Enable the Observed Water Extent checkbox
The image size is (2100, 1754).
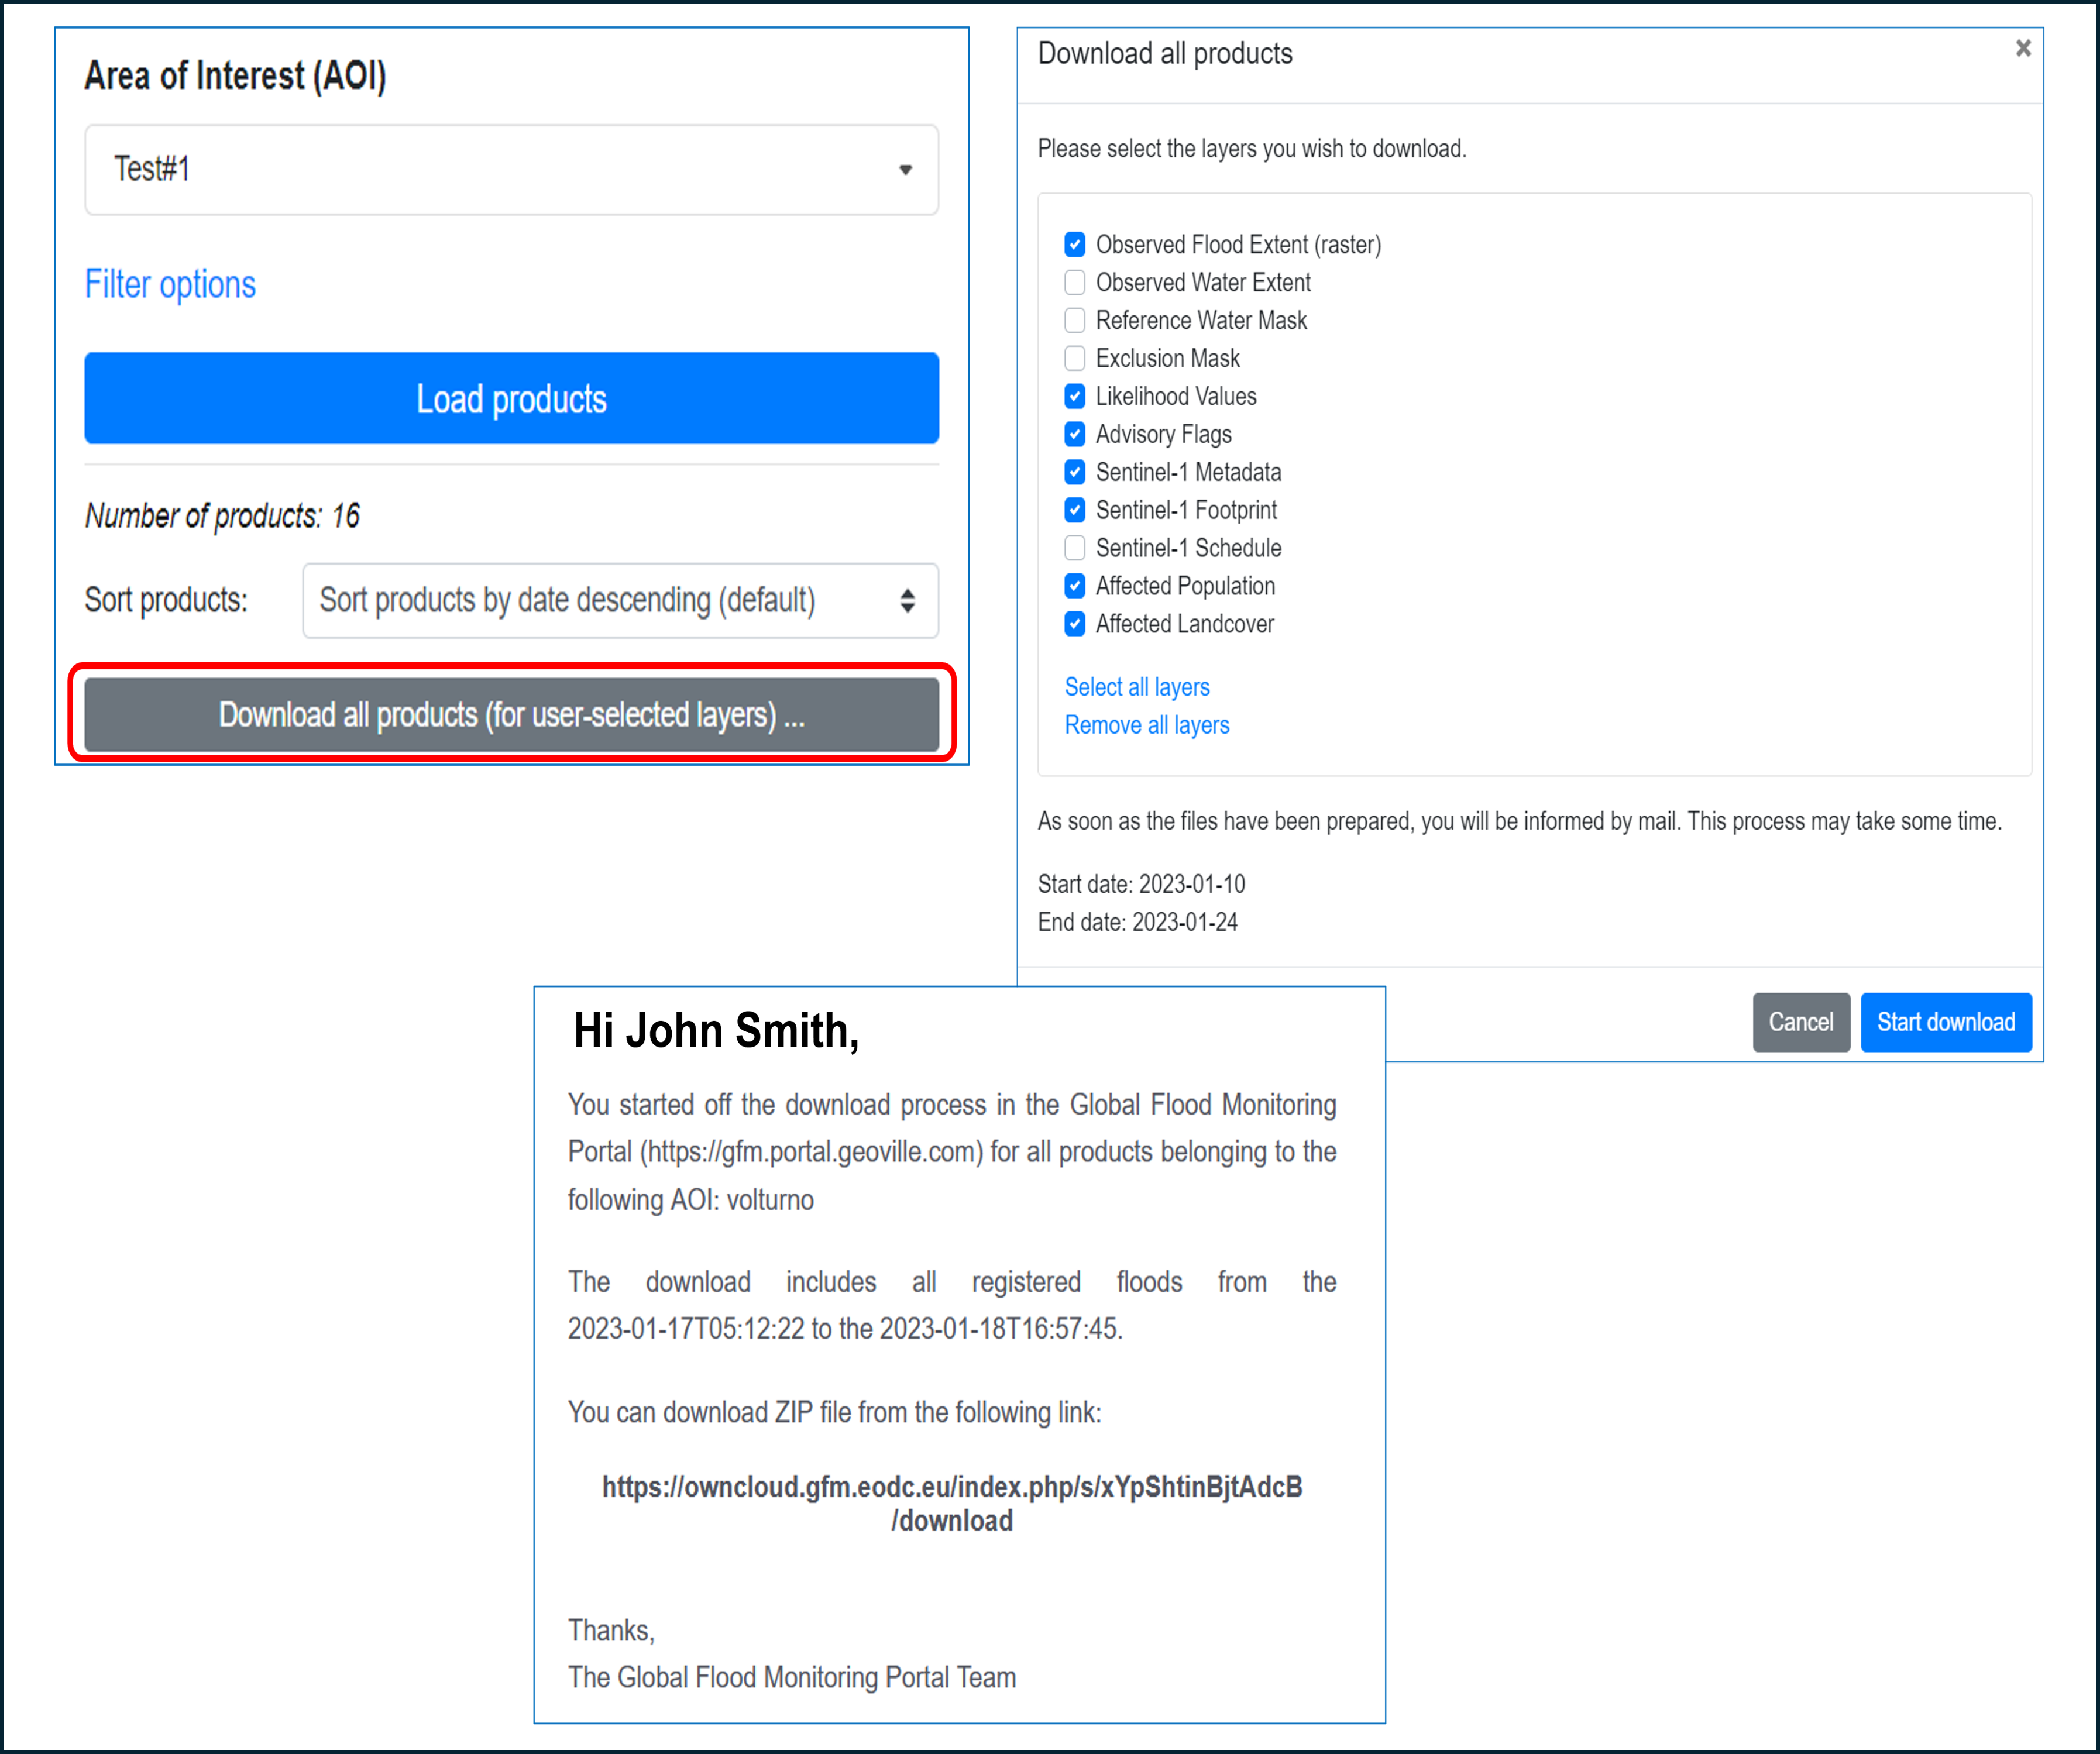click(1075, 283)
